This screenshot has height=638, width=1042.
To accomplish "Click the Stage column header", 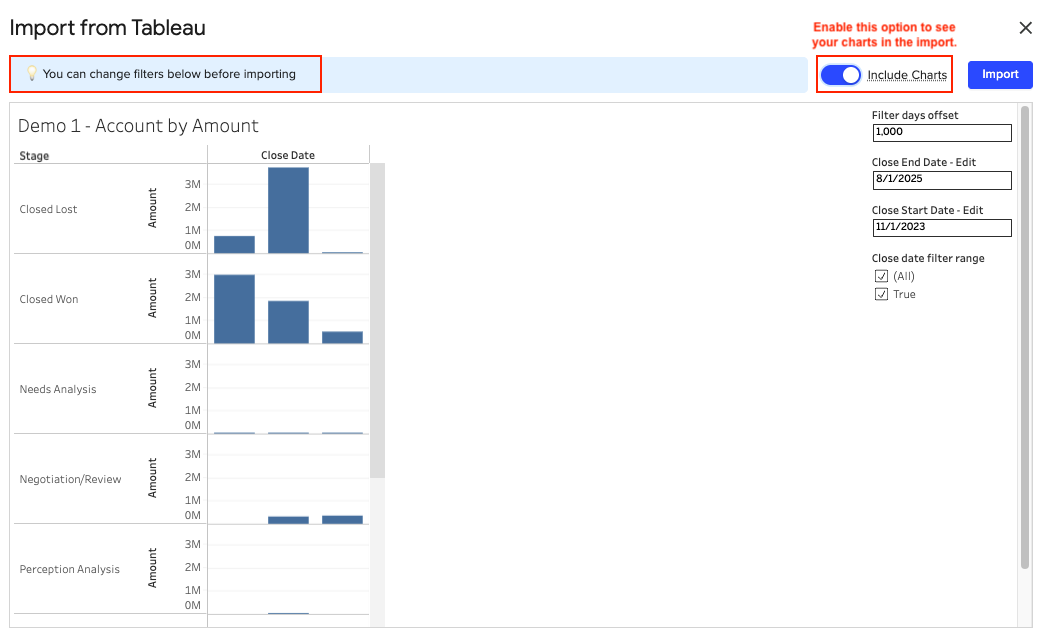I will (34, 156).
